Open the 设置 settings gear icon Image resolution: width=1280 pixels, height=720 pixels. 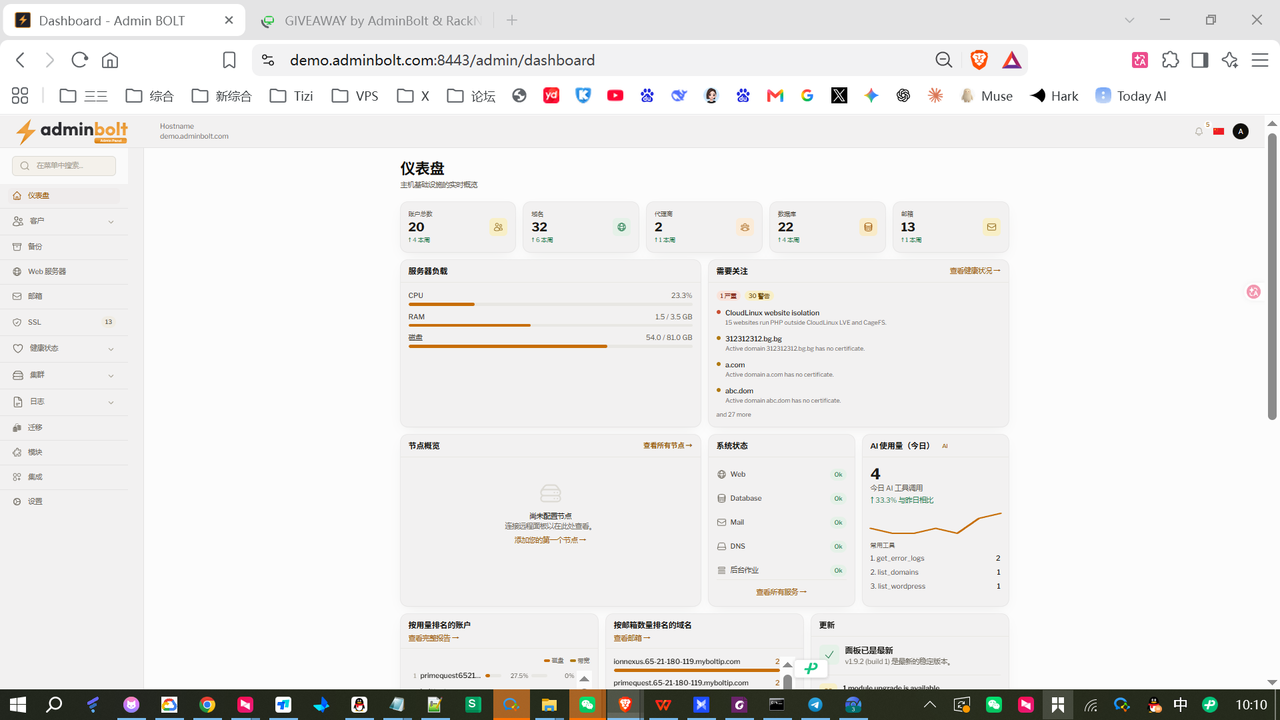pyautogui.click(x=17, y=502)
